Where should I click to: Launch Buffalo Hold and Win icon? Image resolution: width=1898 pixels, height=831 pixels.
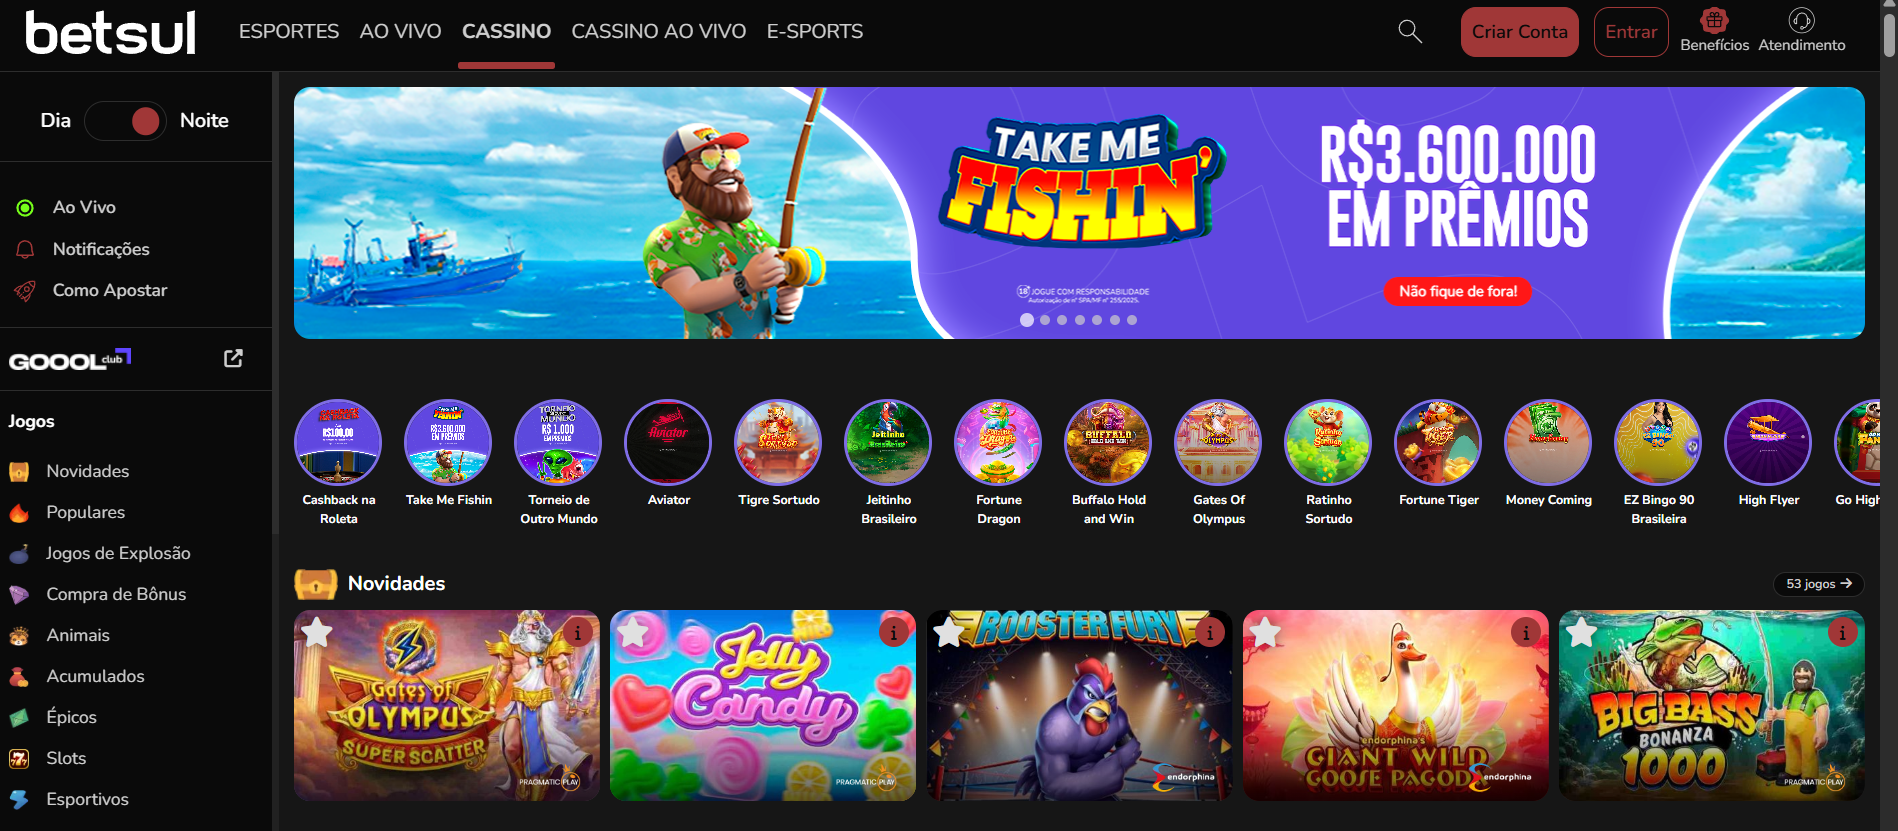1108,443
